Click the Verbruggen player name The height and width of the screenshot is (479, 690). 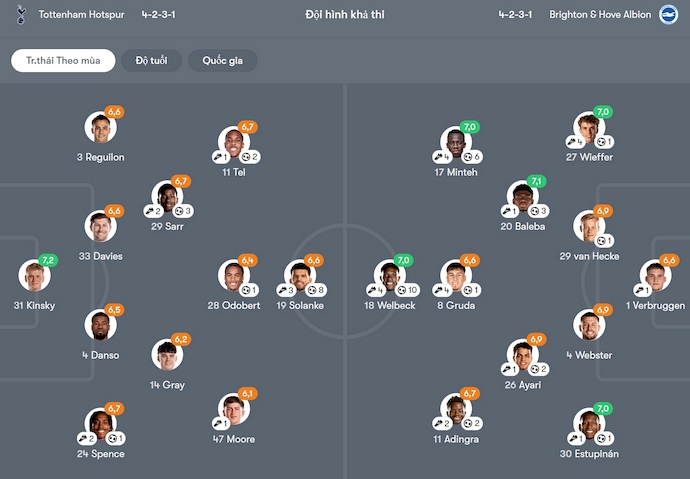[655, 305]
